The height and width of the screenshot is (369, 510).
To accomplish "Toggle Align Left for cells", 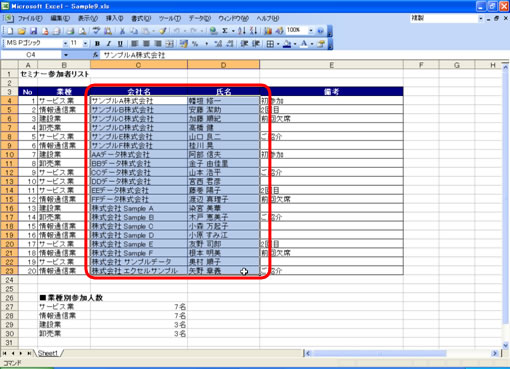I will [134, 44].
